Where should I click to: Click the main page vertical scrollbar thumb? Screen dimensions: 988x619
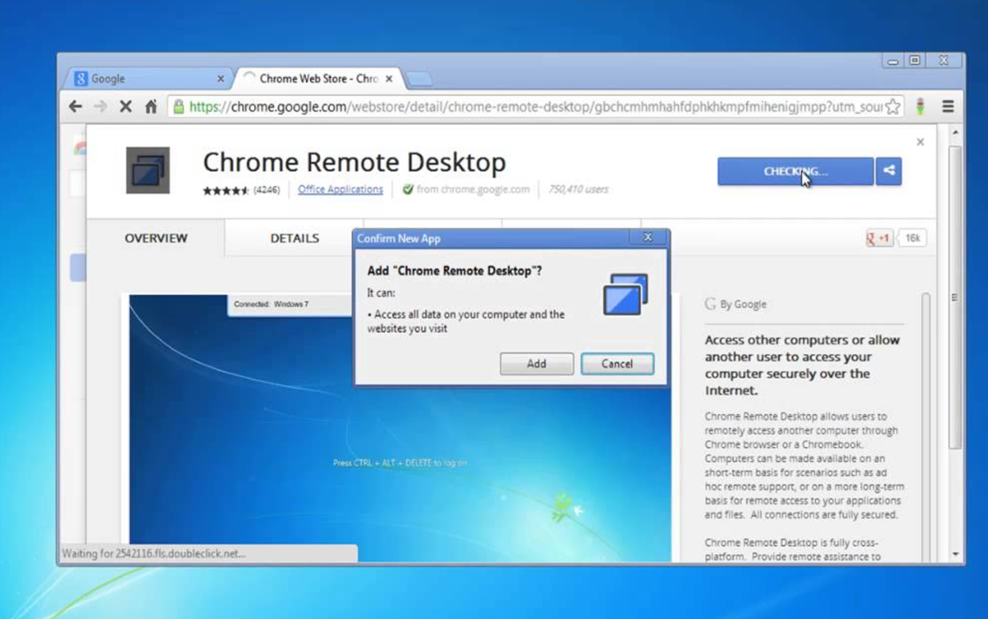pos(955,298)
